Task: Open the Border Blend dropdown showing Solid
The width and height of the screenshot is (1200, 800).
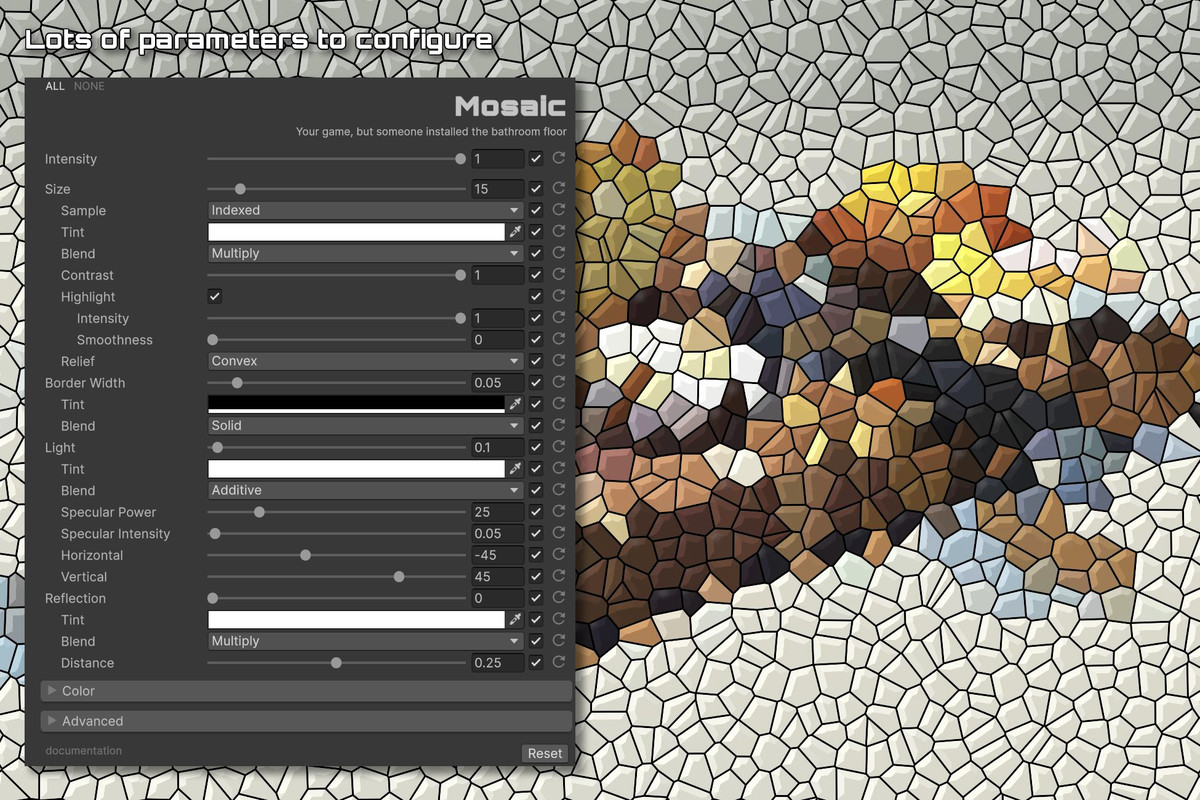Action: 365,425
